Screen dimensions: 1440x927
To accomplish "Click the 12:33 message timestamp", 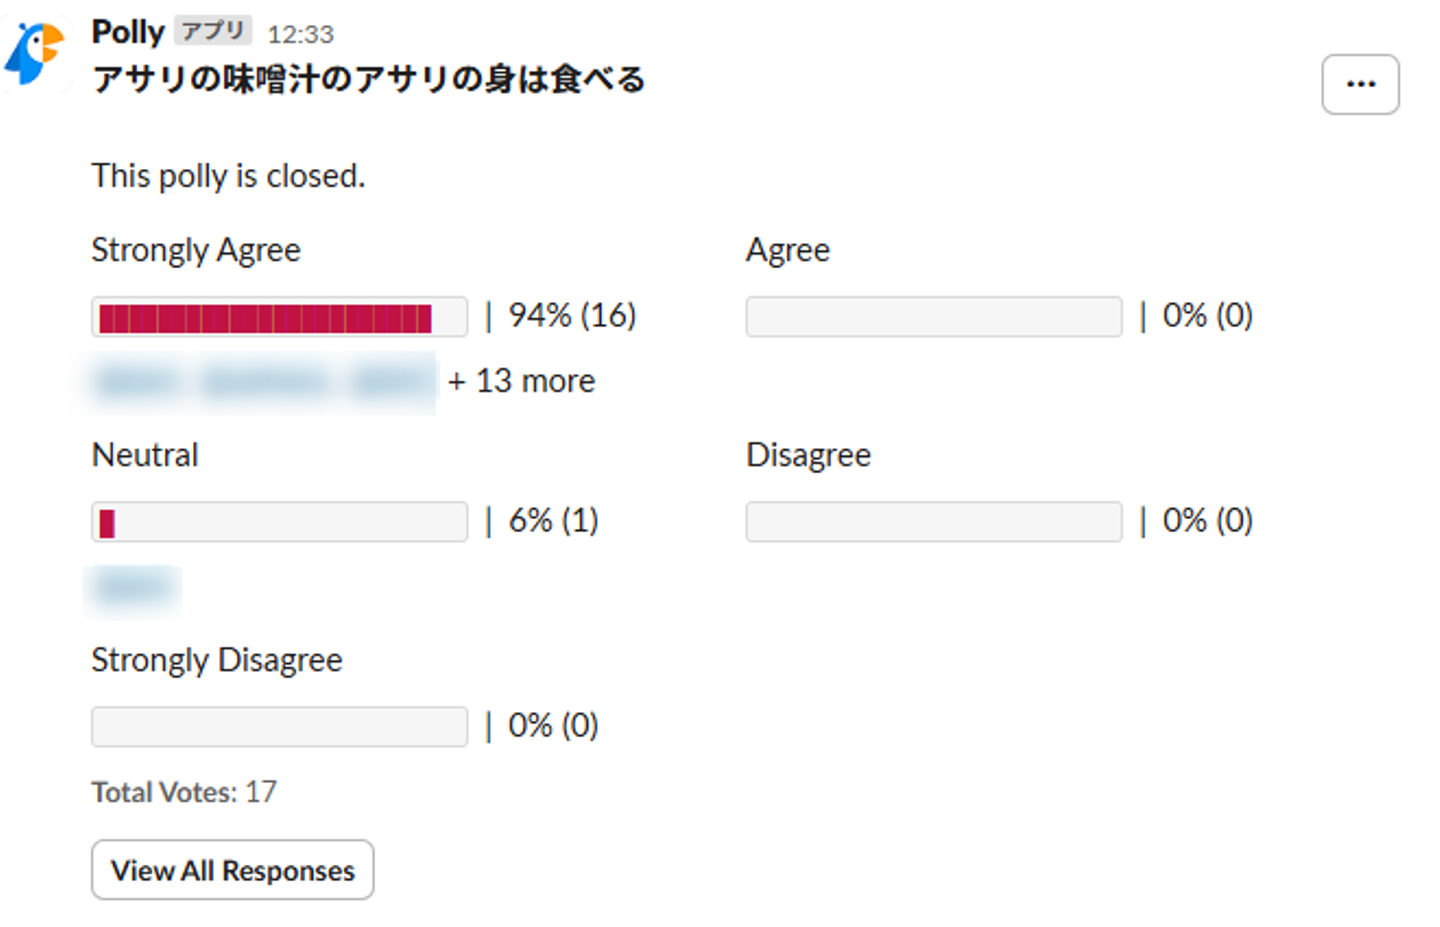I will [x=300, y=35].
